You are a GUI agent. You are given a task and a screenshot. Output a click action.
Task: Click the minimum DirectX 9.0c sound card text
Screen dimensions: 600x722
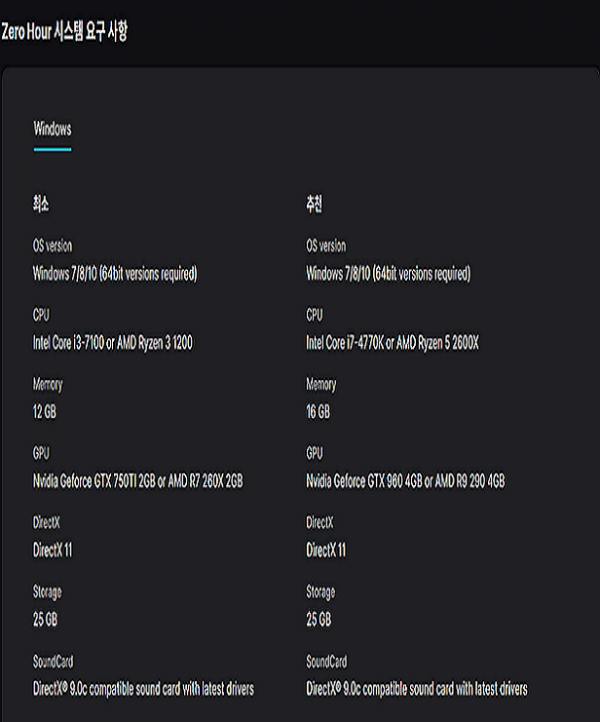143,689
